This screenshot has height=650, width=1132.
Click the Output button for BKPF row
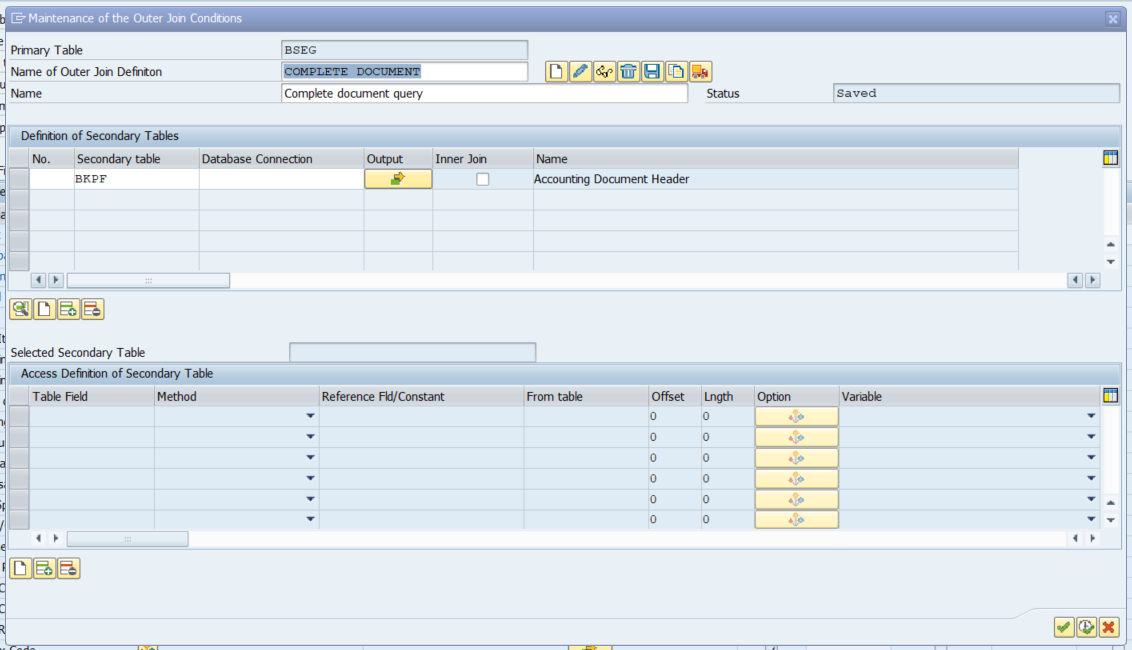pos(398,179)
